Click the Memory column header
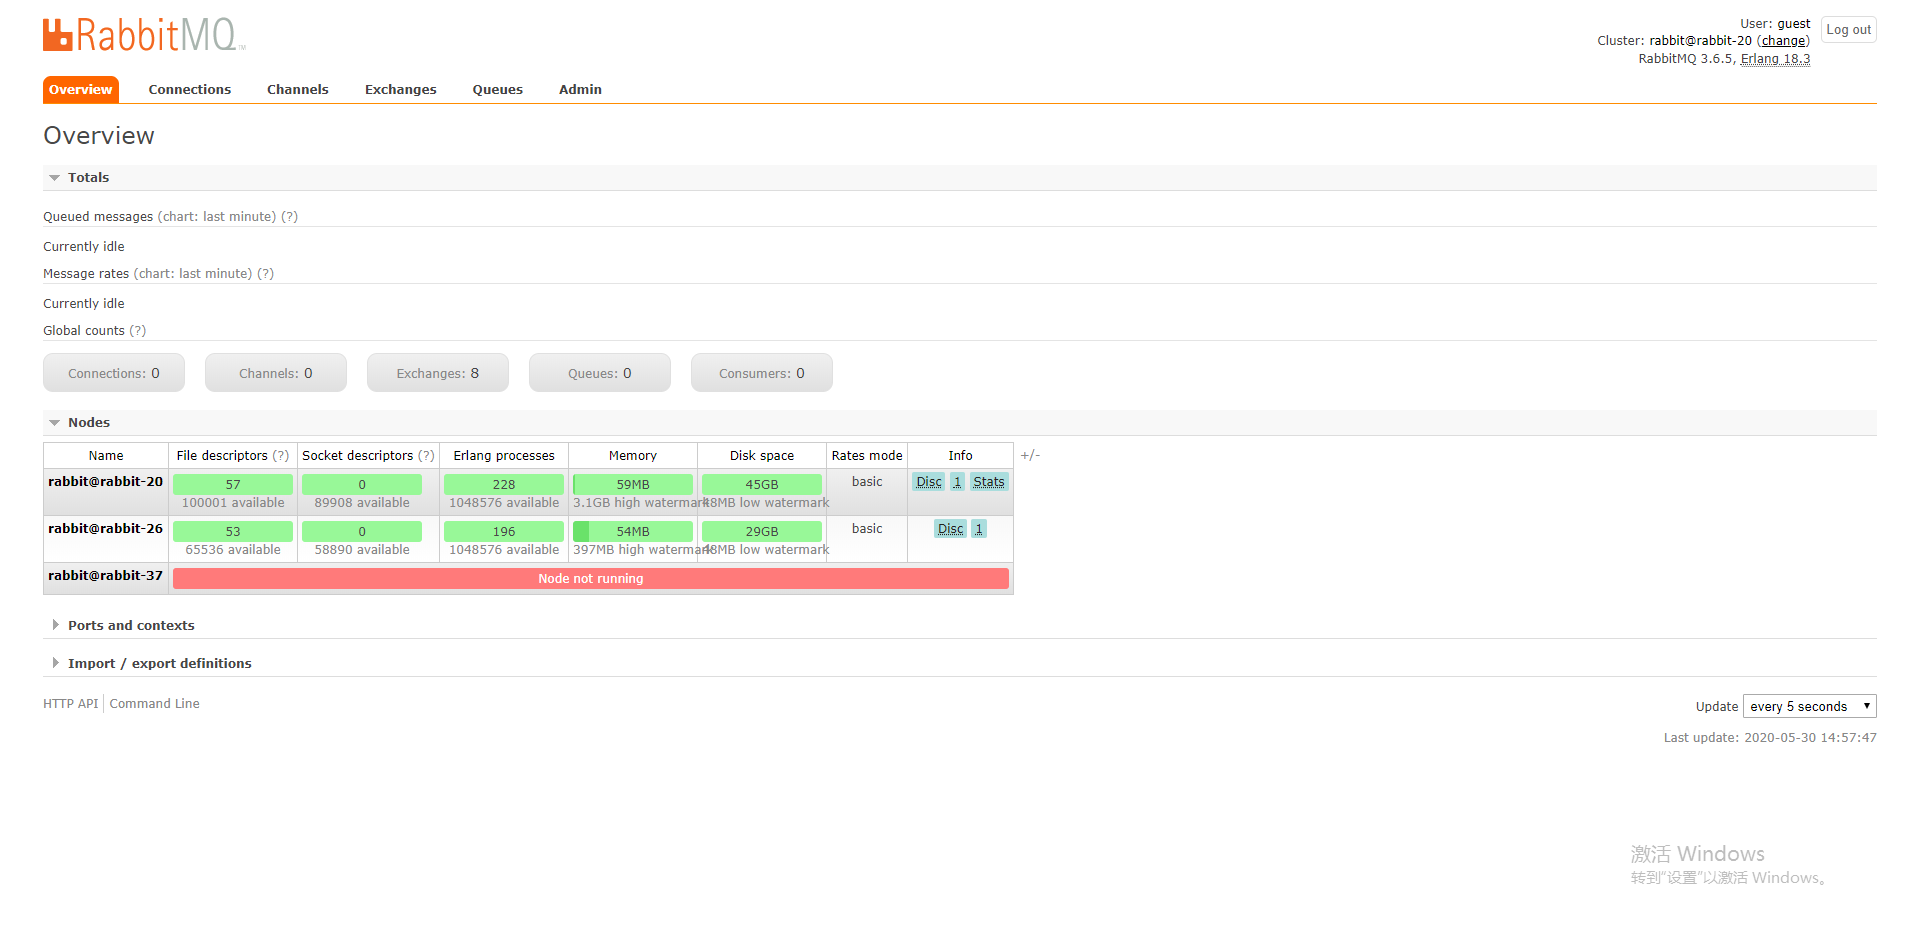This screenshot has height=937, width=1920. click(x=633, y=456)
